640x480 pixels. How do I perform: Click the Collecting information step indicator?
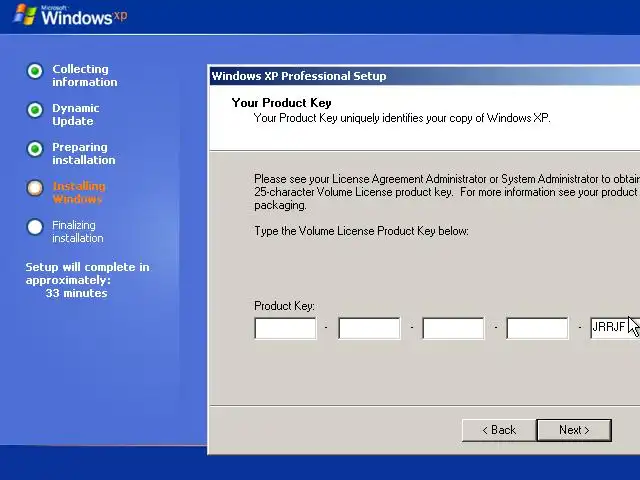35,71
